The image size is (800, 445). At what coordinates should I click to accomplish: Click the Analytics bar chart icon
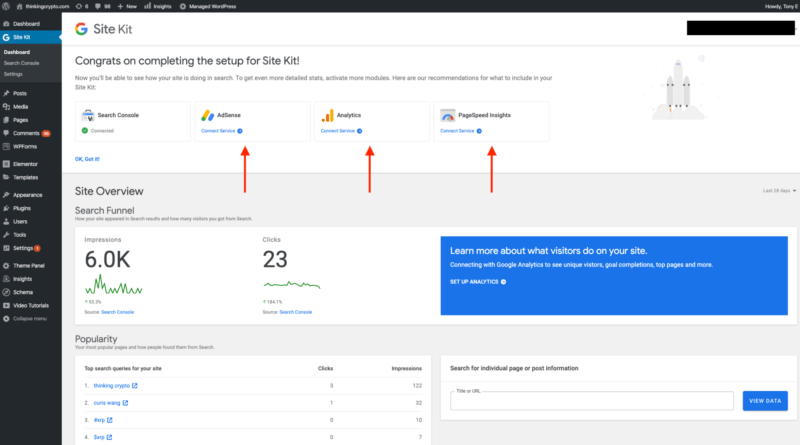[327, 116]
